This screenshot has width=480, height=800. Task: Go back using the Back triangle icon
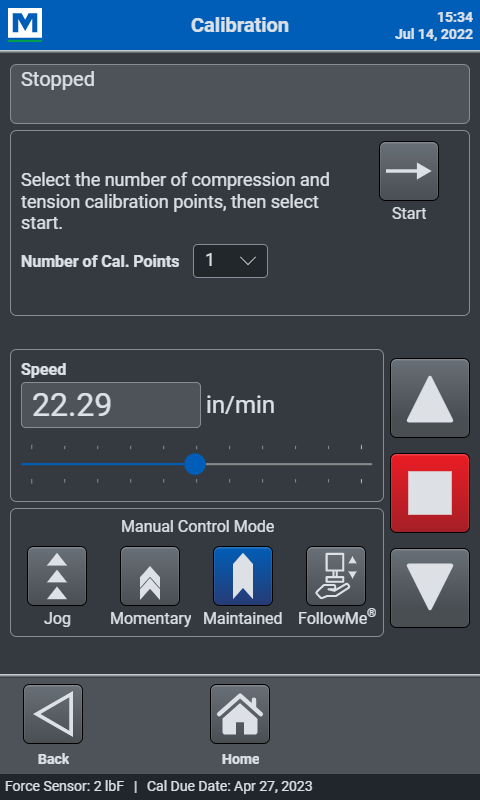(x=53, y=714)
